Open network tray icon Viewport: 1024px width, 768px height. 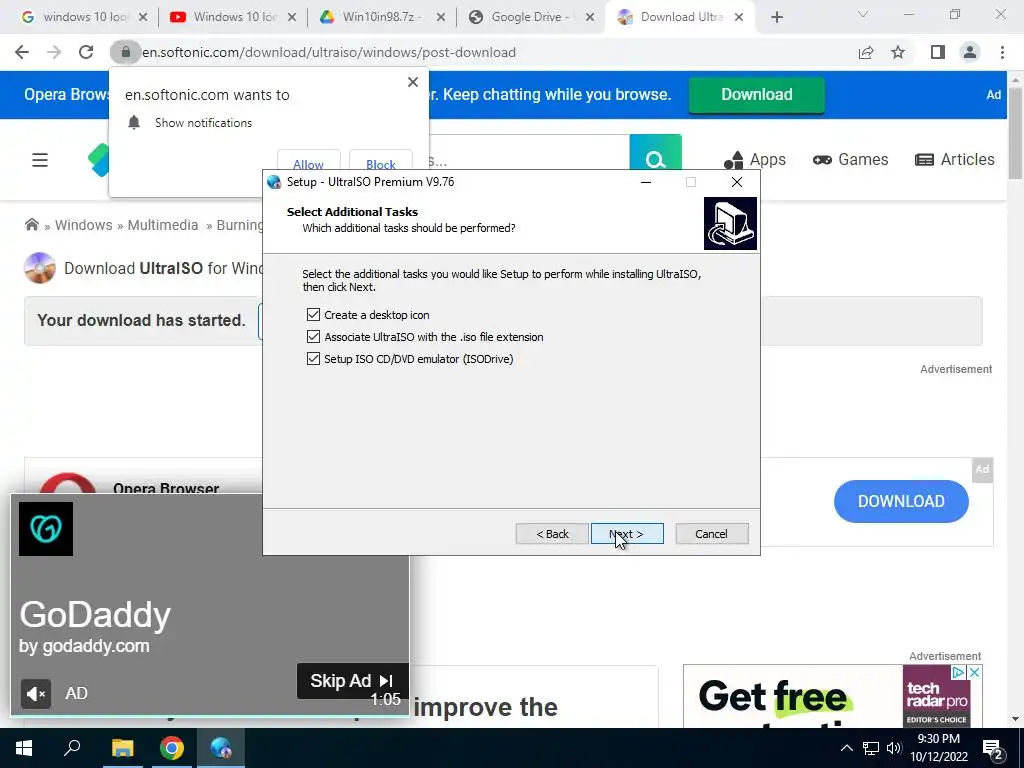pos(871,748)
